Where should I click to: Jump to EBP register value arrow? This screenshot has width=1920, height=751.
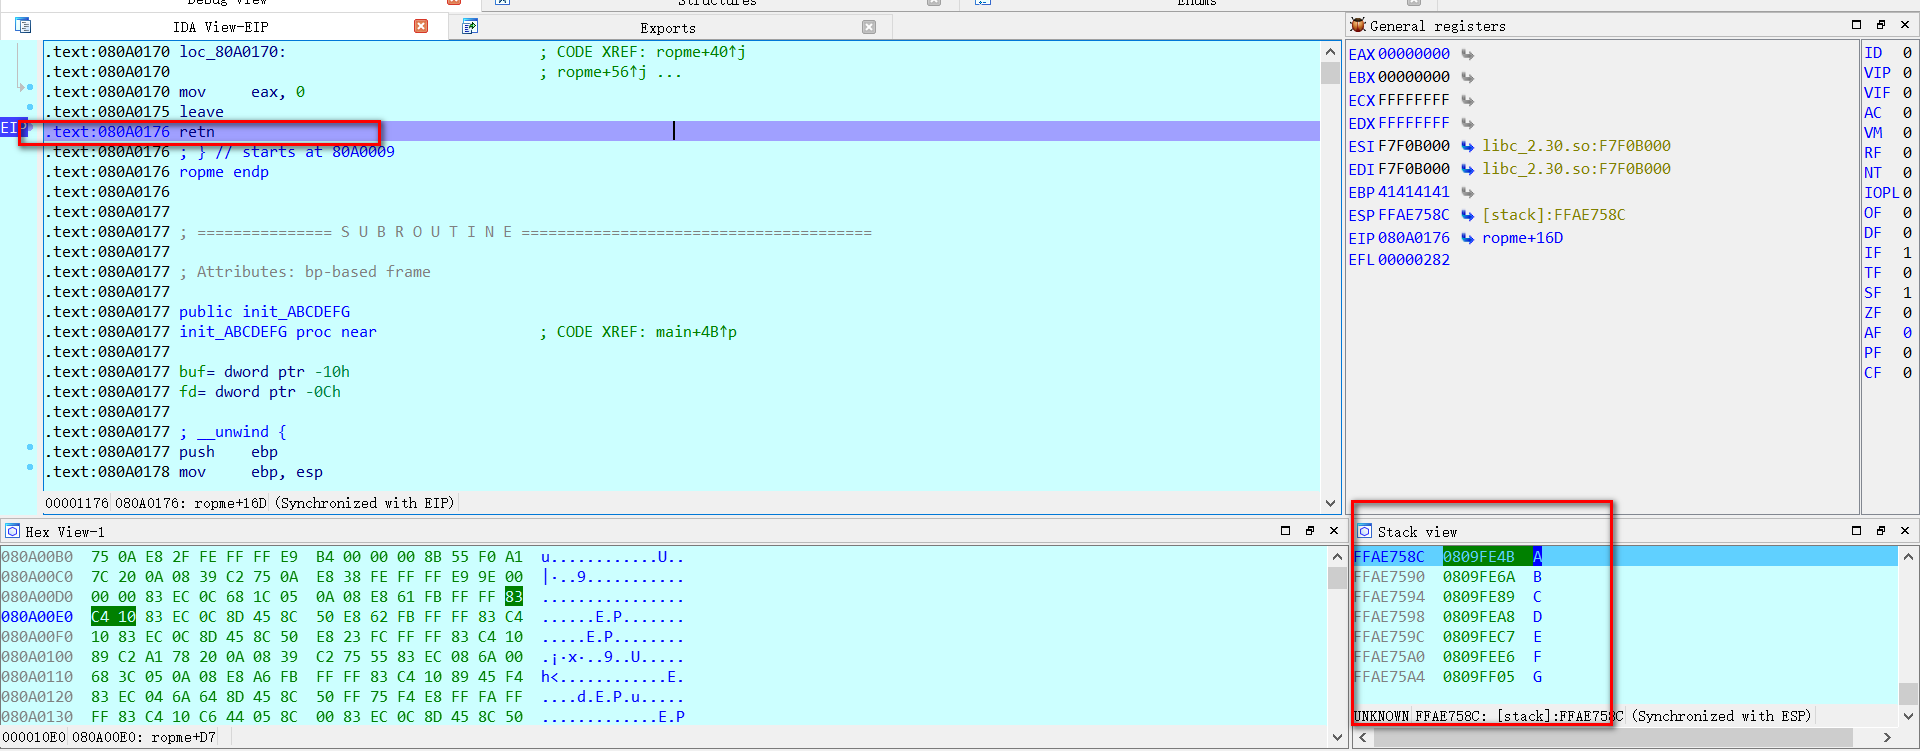1467,192
